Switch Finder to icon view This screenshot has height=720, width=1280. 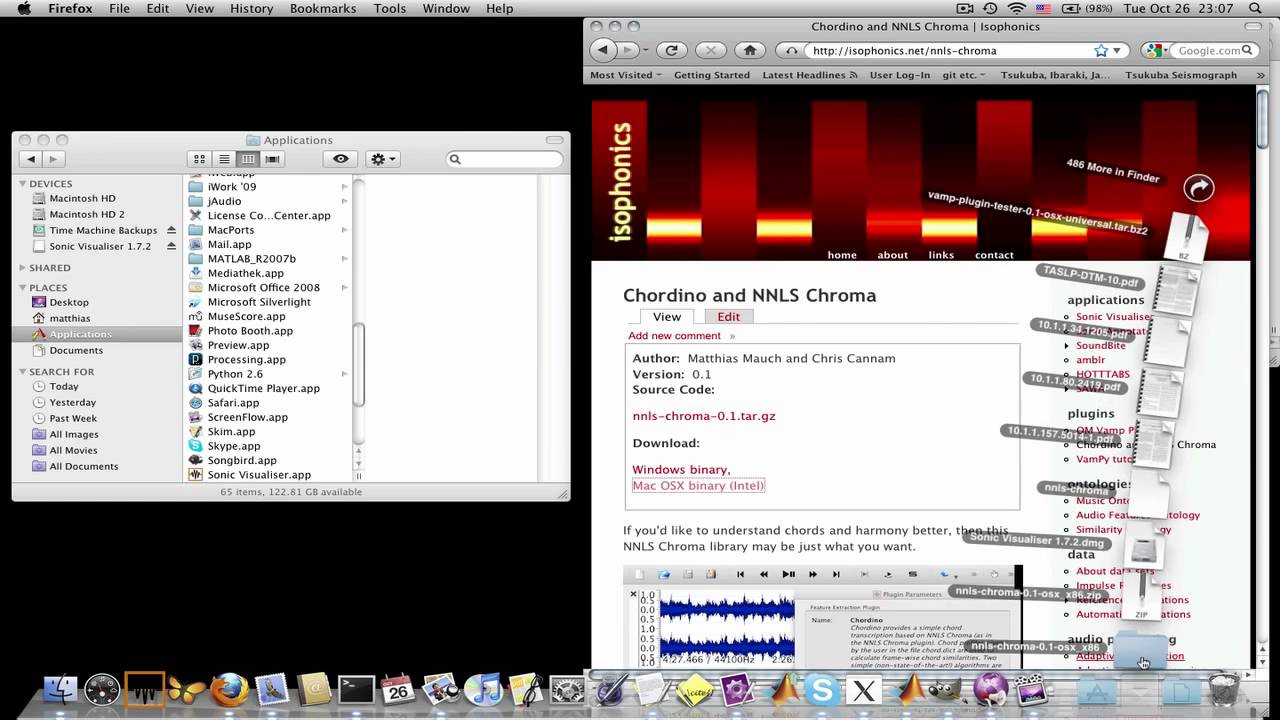199,159
